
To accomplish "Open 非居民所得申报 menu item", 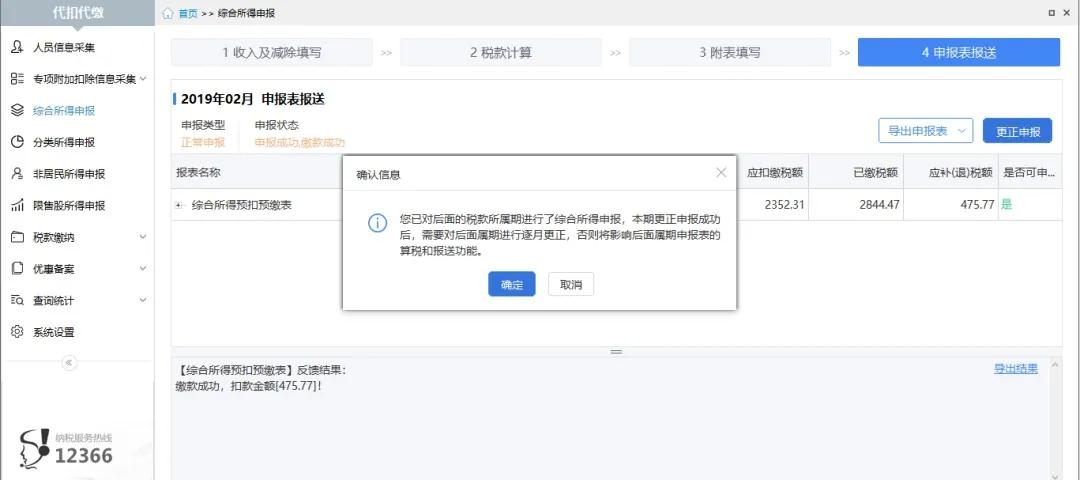I will point(69,174).
